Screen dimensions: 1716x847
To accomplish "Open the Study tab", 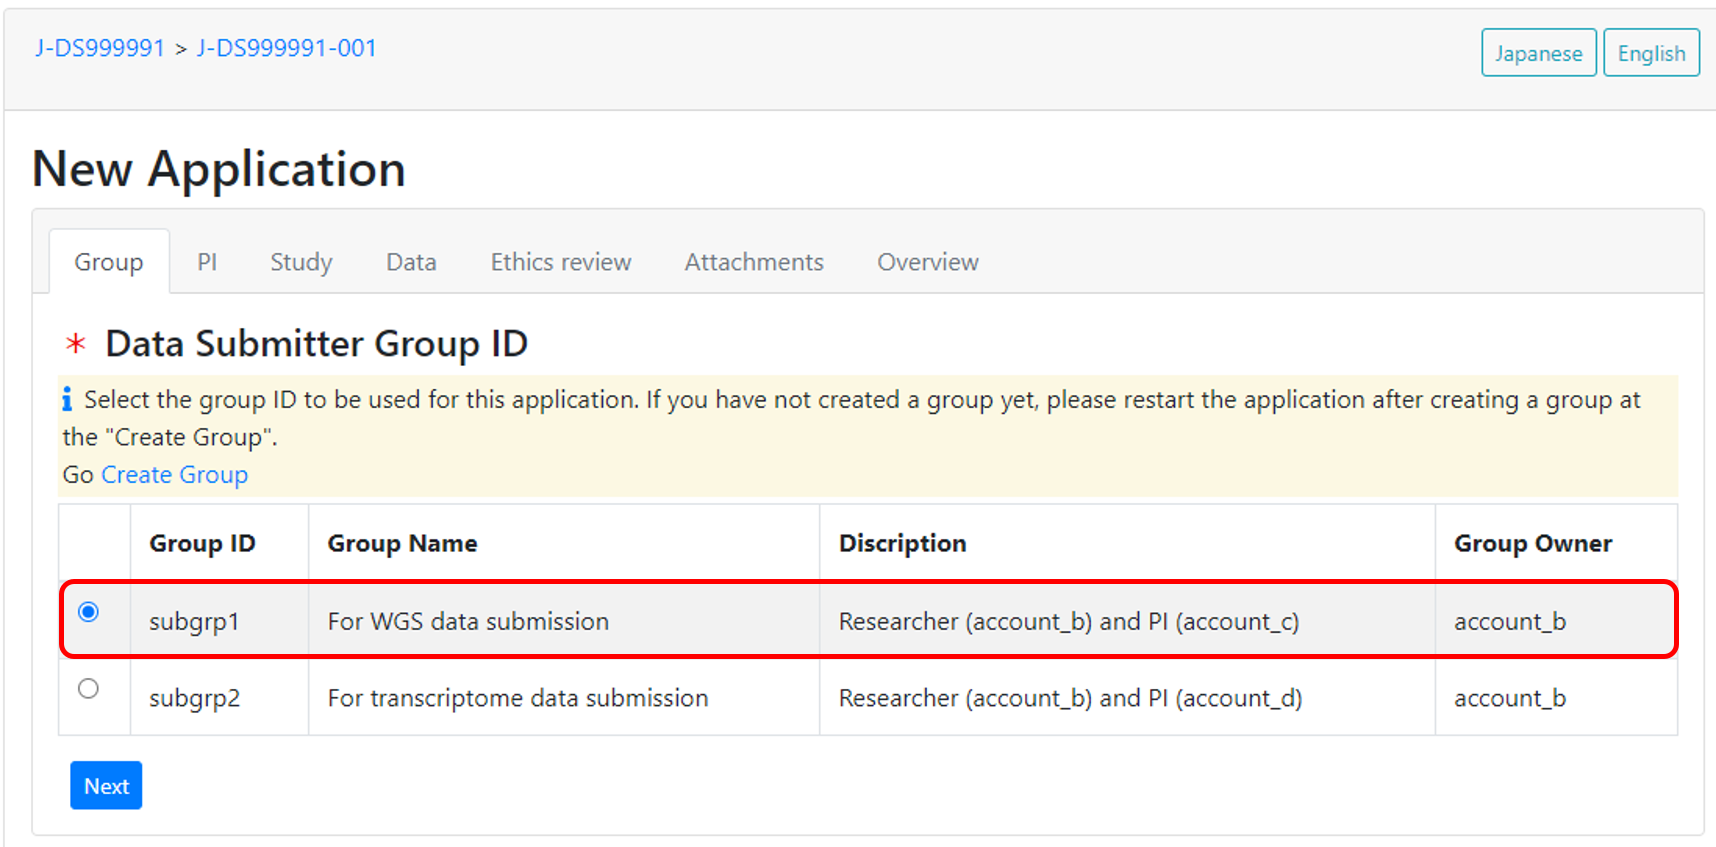I will [x=301, y=262].
